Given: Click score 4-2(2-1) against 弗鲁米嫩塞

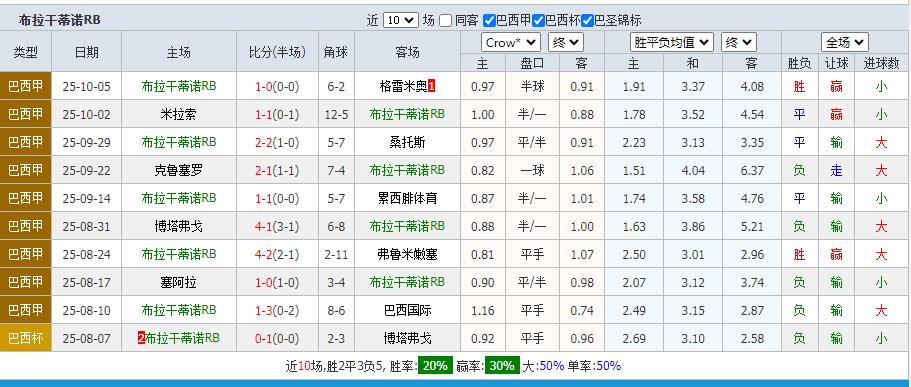Looking at the screenshot, I should pyautogui.click(x=277, y=254).
